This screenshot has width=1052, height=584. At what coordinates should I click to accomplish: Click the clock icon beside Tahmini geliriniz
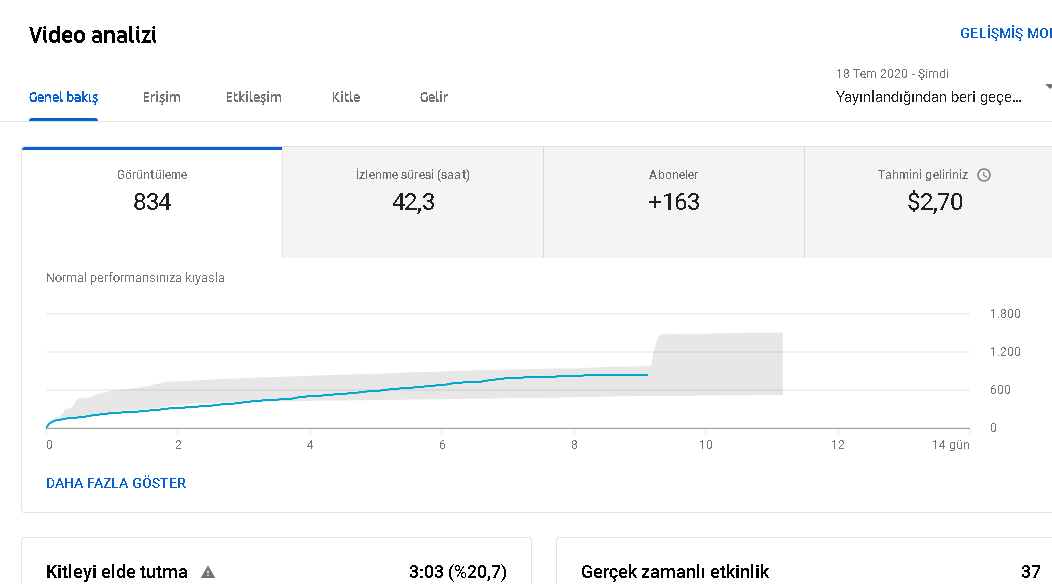coord(984,175)
